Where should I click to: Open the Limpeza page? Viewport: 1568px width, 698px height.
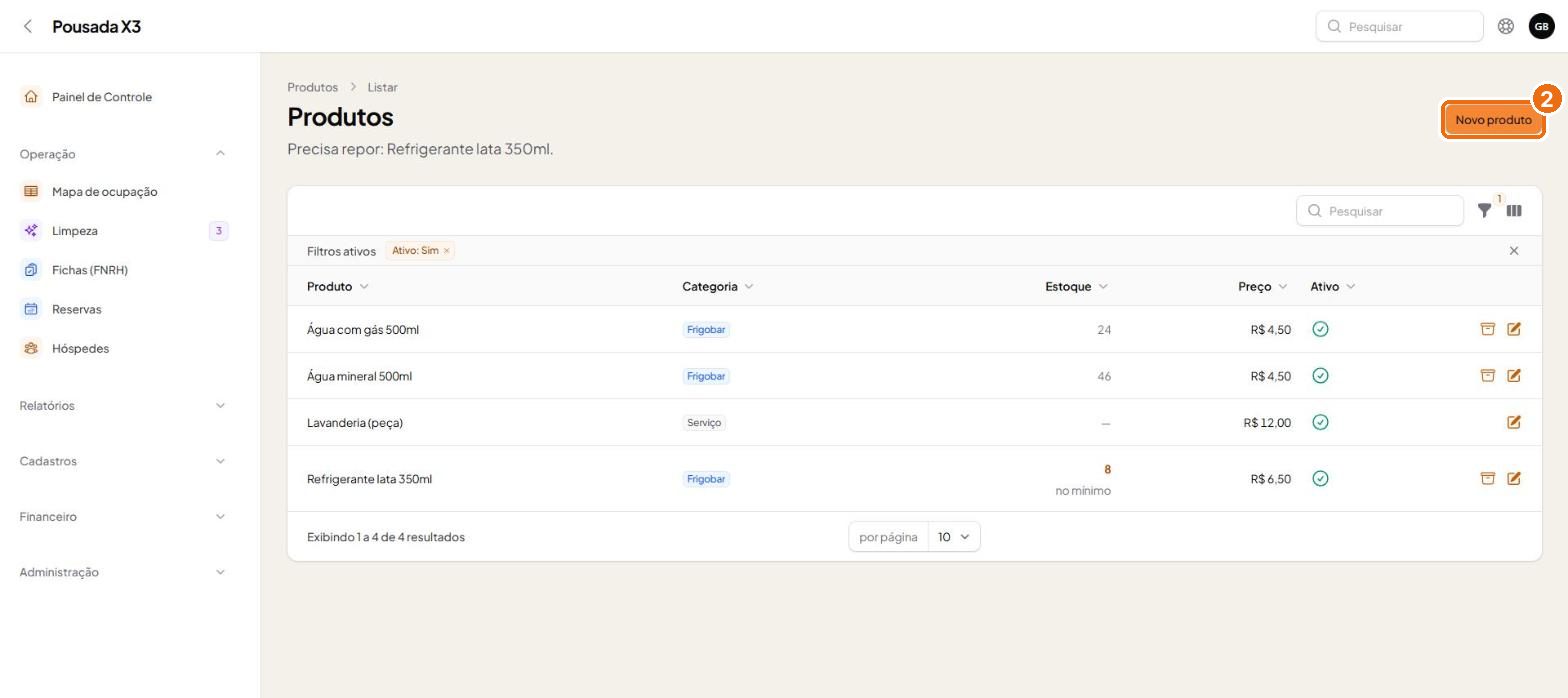tap(124, 231)
